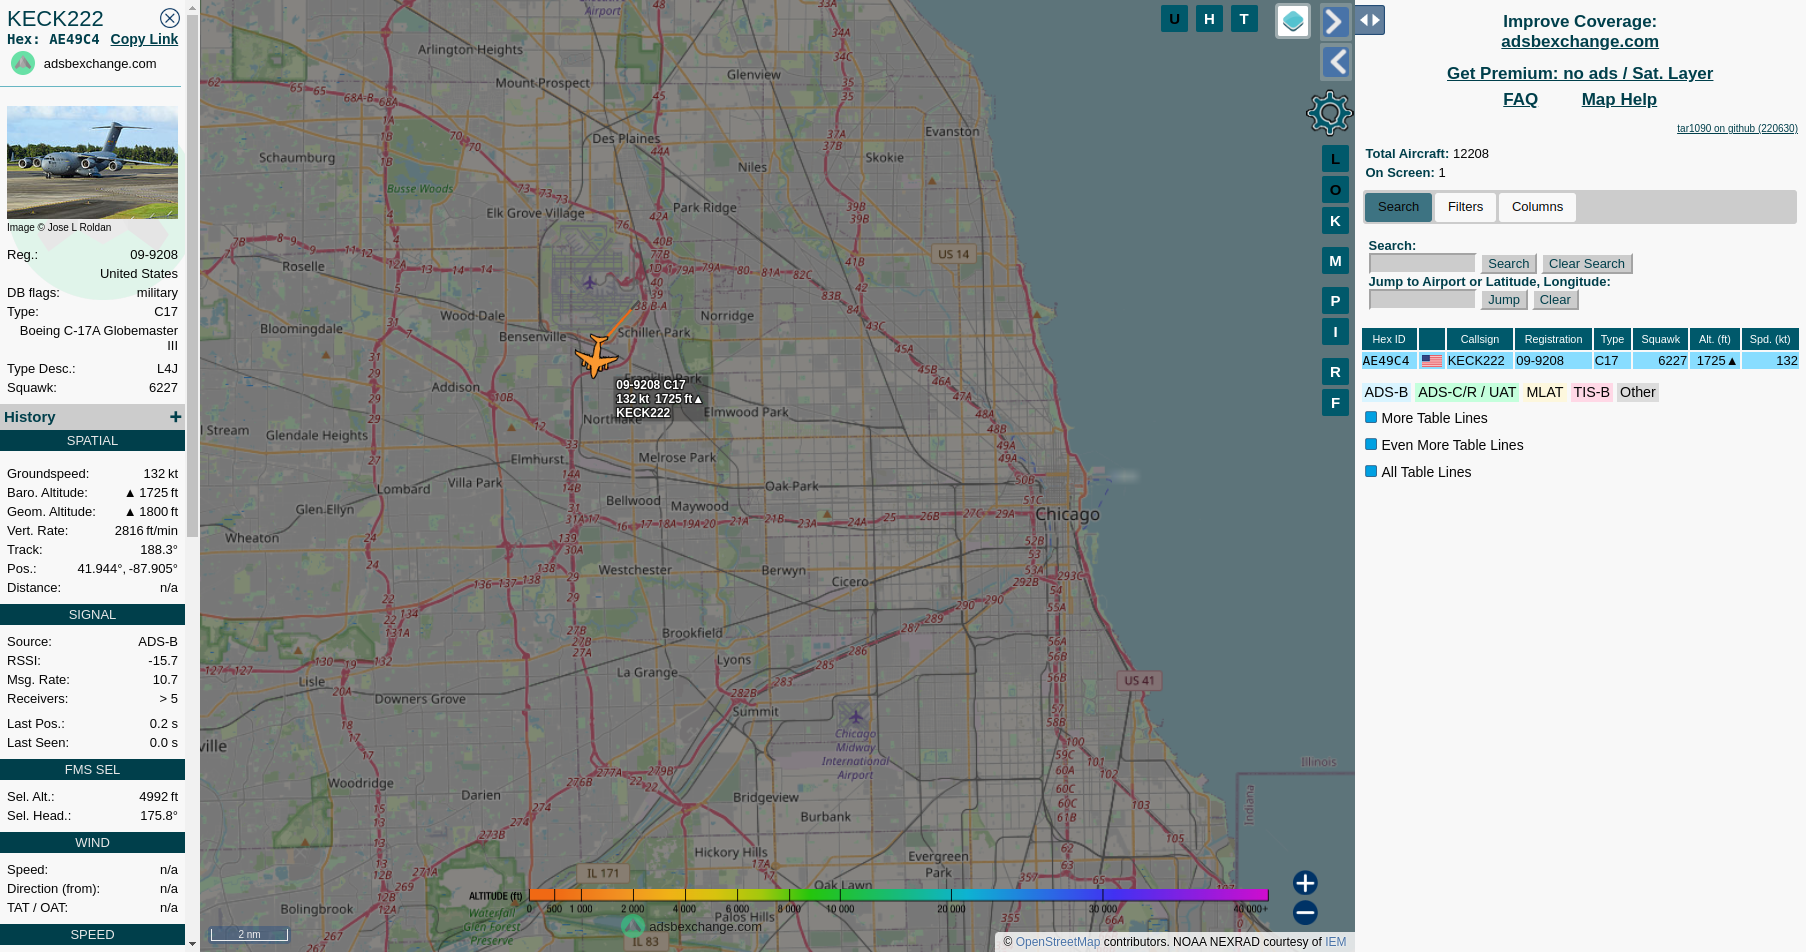Click the Clear button next to Jump

pos(1555,299)
